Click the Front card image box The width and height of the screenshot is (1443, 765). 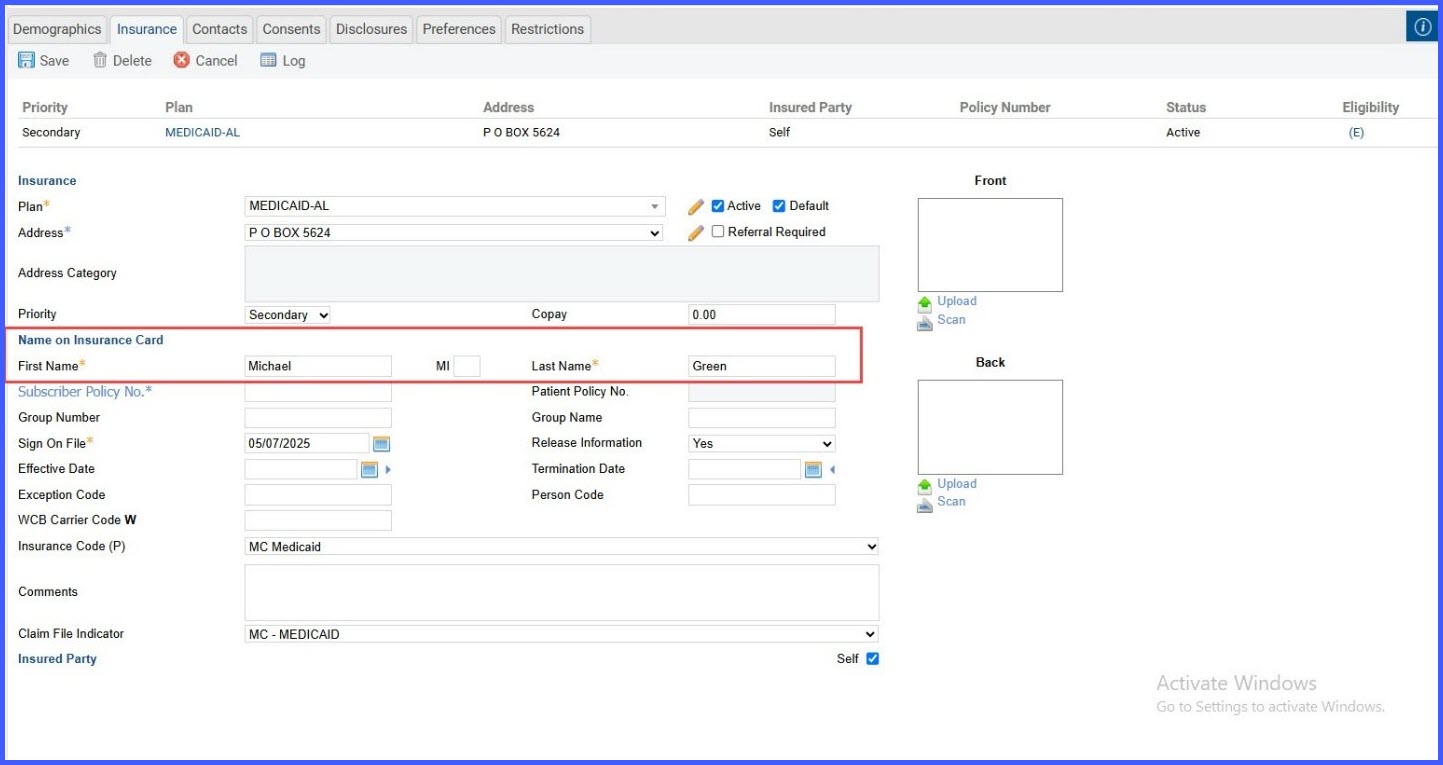click(x=990, y=245)
